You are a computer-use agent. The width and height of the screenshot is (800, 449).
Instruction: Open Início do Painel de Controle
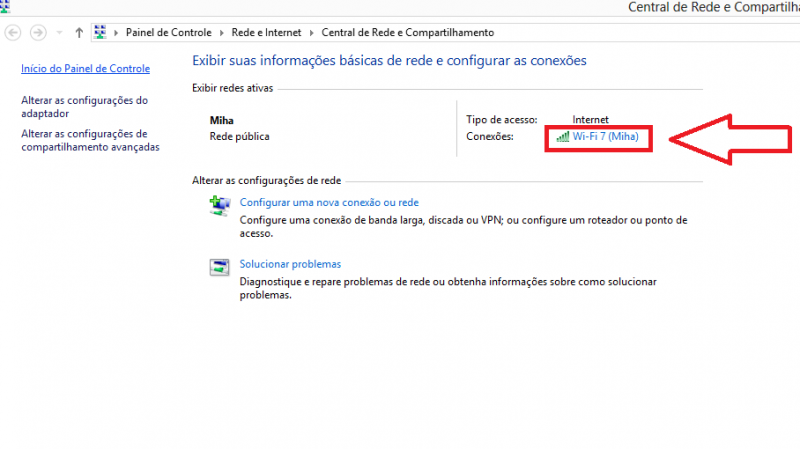pos(85,69)
